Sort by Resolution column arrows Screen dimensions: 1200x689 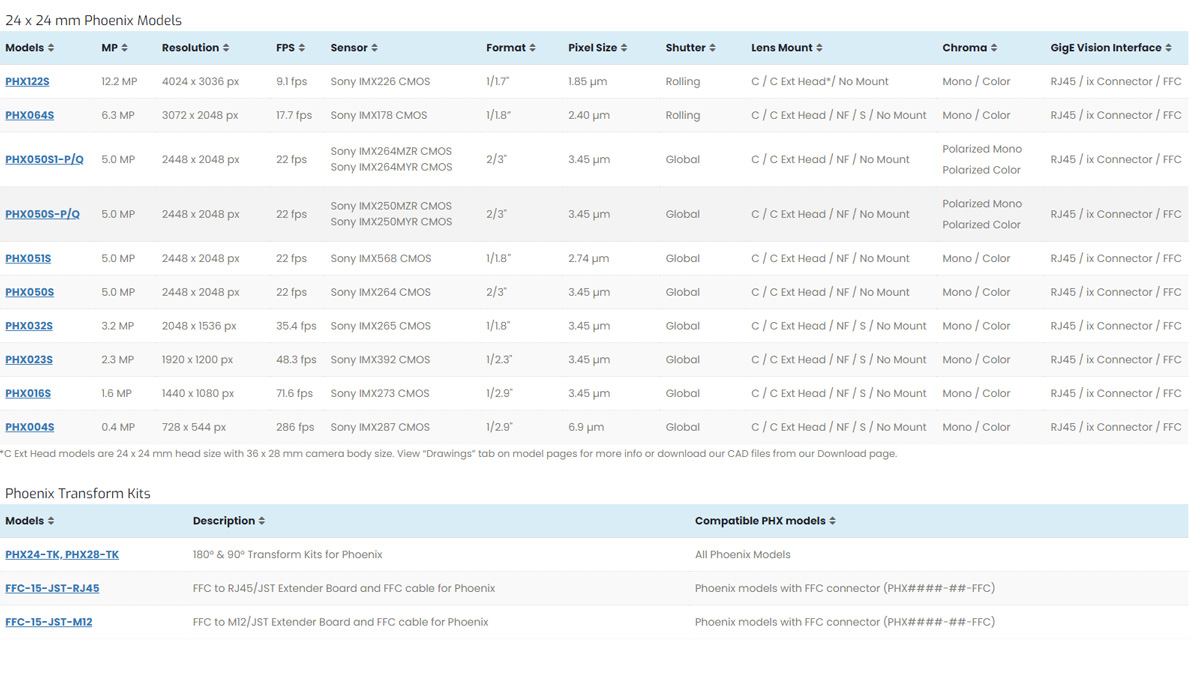[x=226, y=48]
